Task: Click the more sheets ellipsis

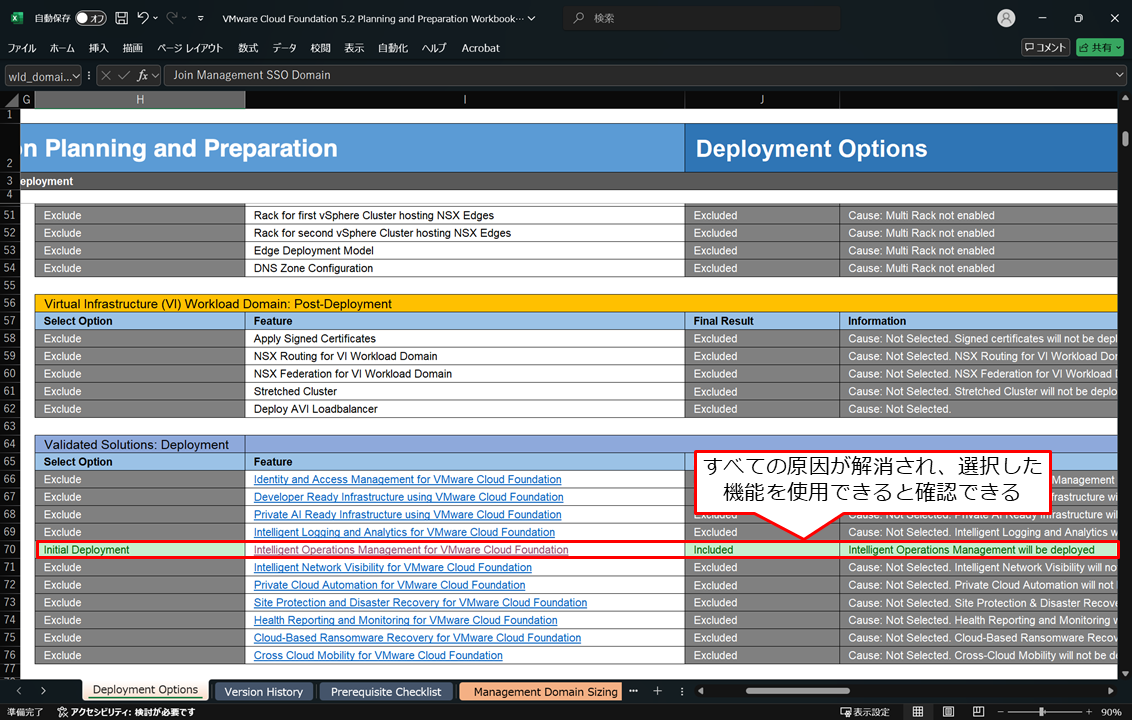Action: [633, 691]
